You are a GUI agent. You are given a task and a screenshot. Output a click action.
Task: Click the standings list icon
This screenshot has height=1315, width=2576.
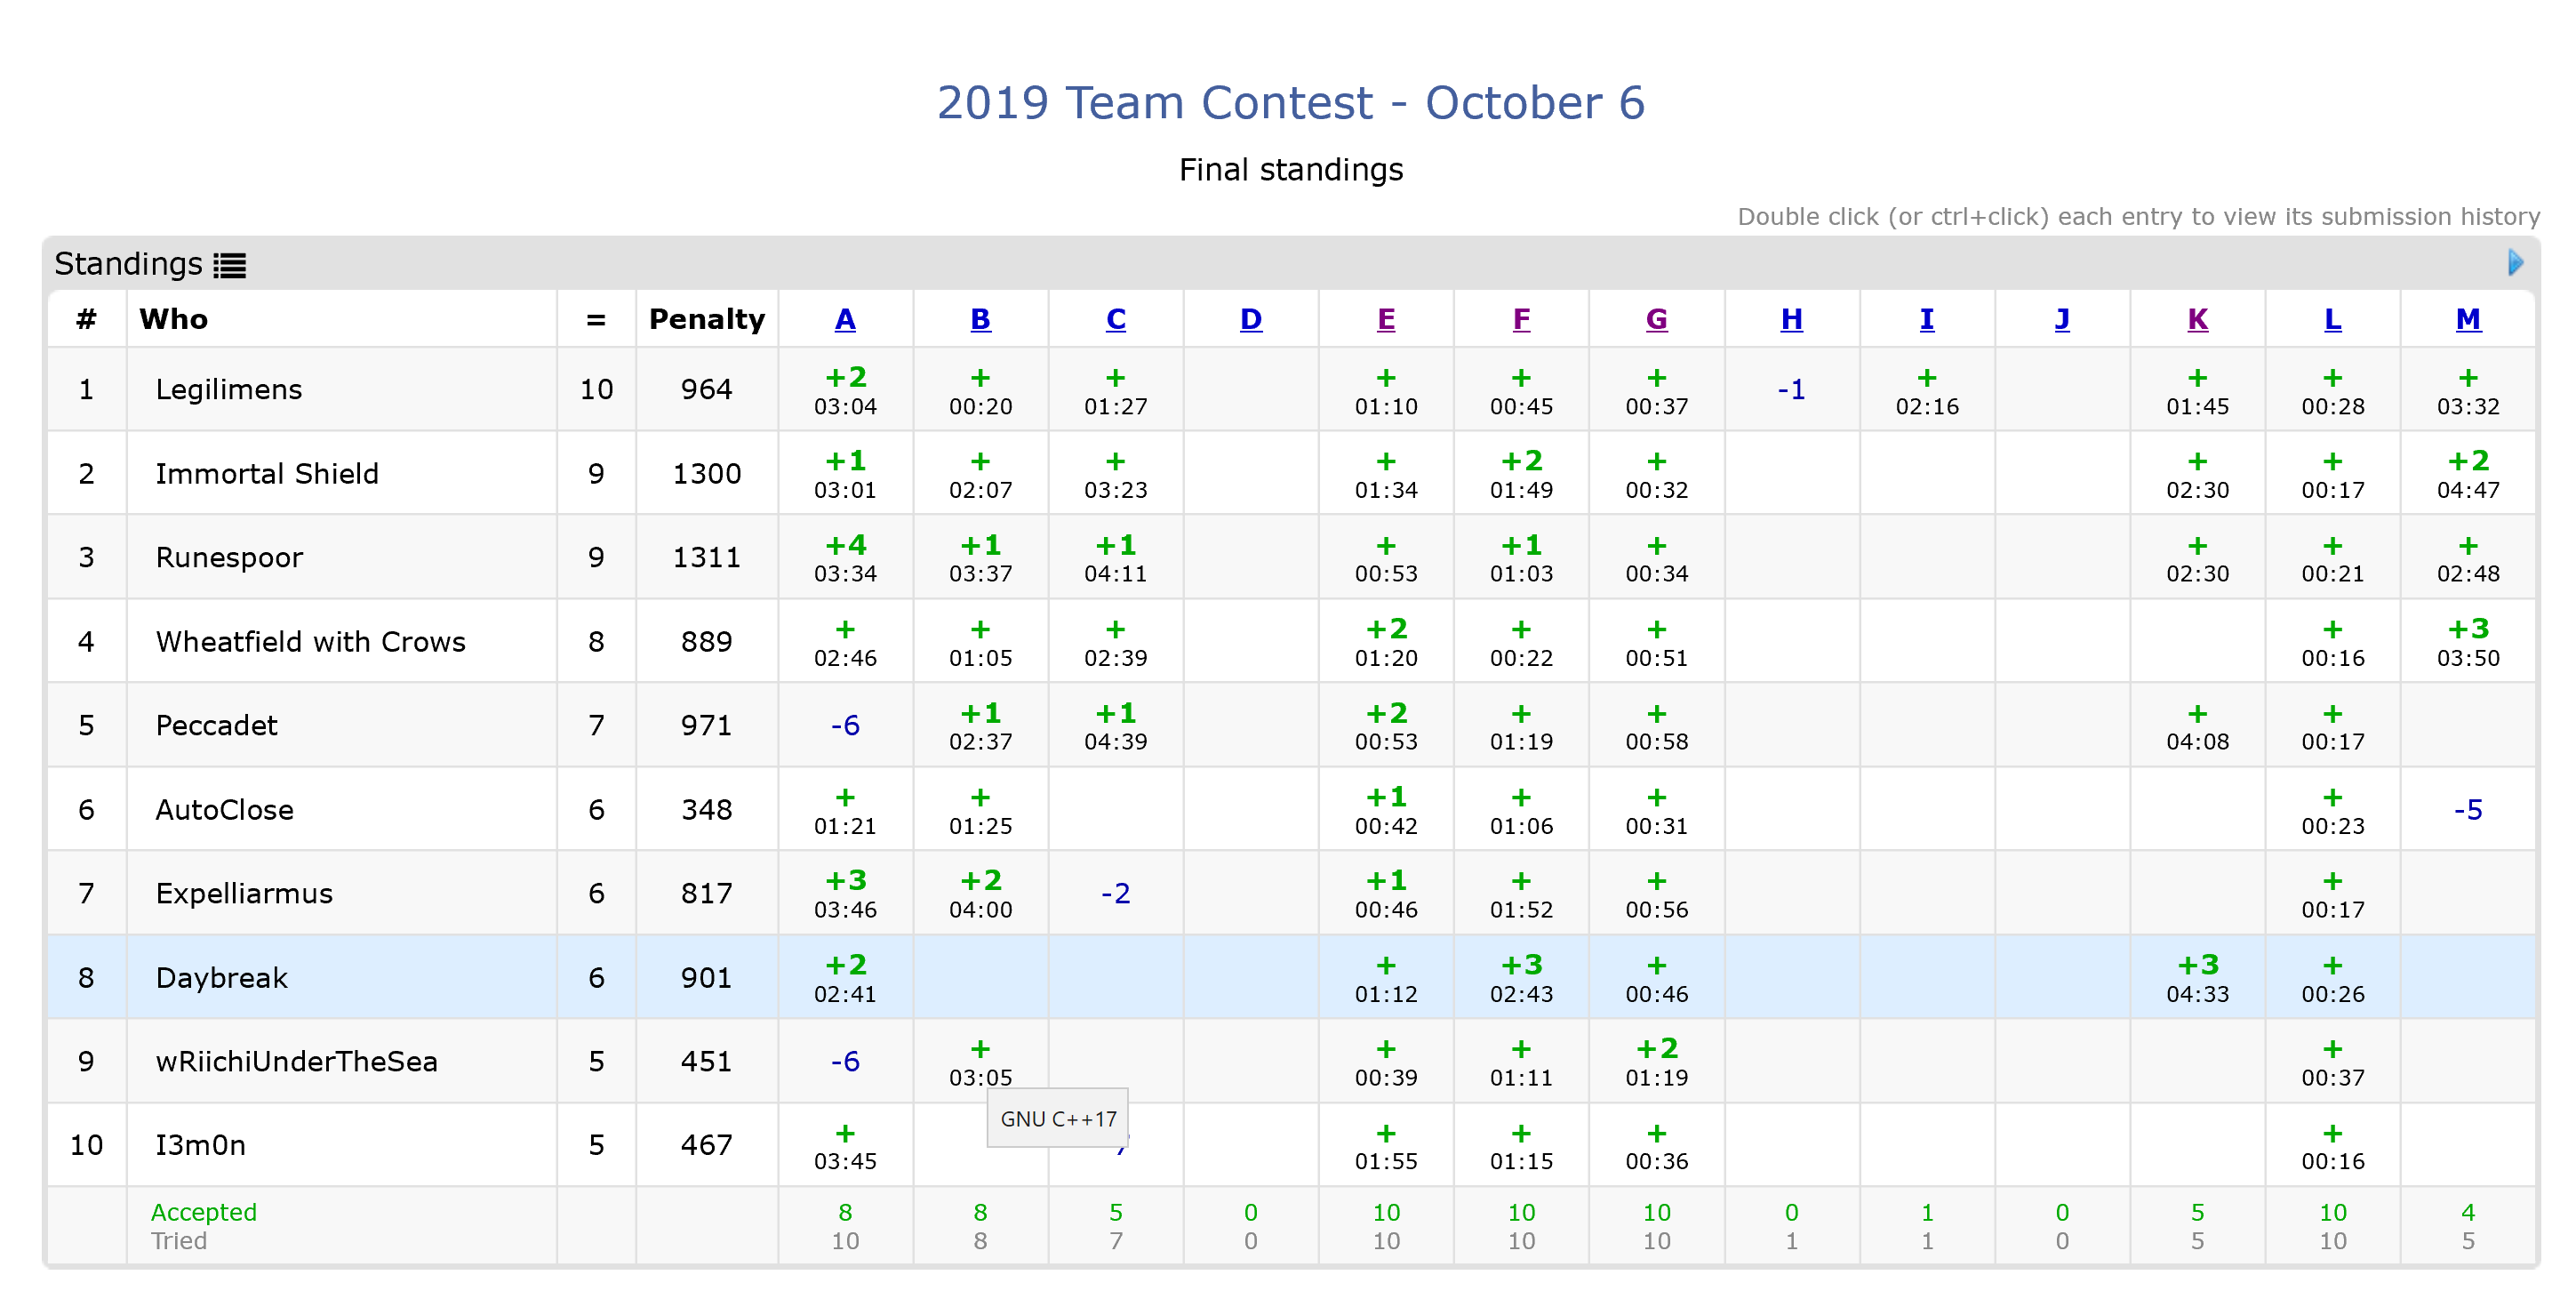(x=229, y=265)
